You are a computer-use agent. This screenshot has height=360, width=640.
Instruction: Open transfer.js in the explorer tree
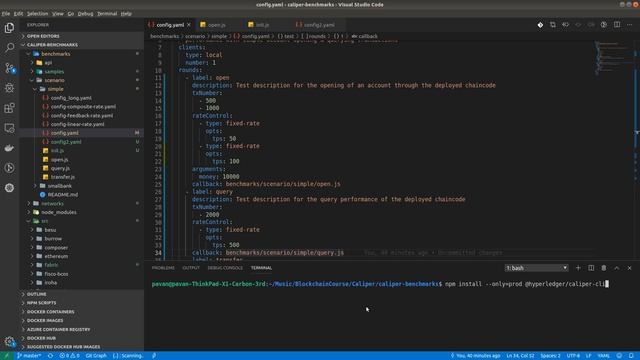(62, 177)
